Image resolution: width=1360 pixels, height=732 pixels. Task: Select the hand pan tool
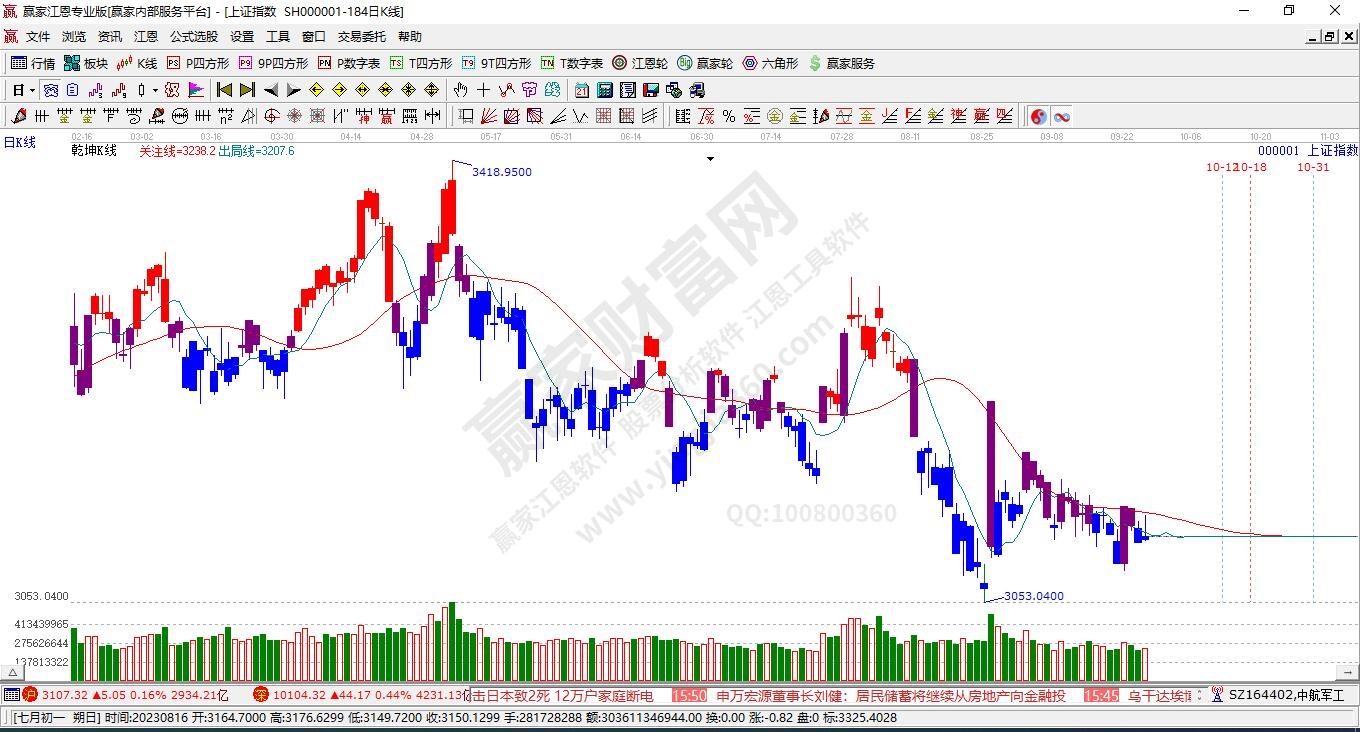click(460, 90)
